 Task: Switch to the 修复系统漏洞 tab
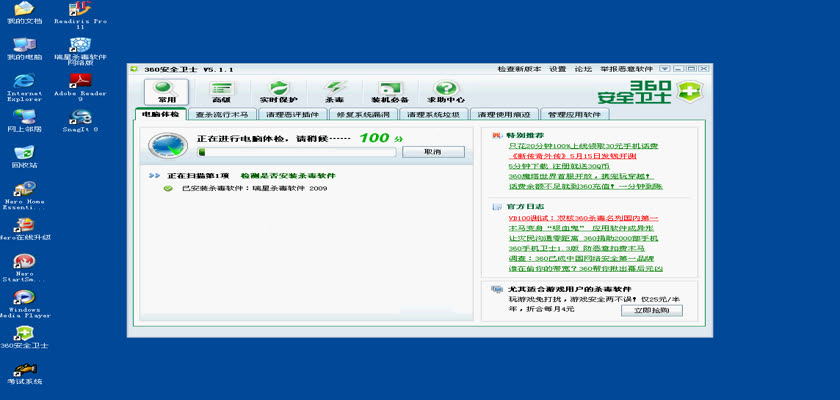(x=363, y=115)
